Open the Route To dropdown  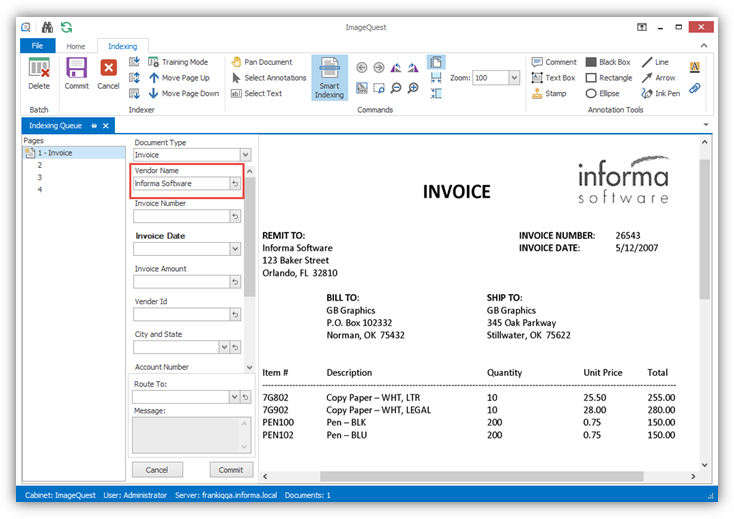click(235, 397)
